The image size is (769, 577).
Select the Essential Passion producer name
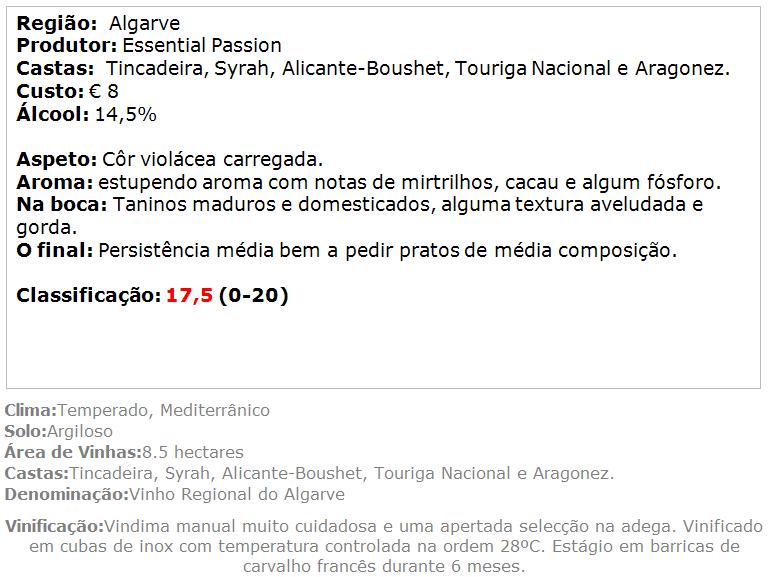(202, 45)
